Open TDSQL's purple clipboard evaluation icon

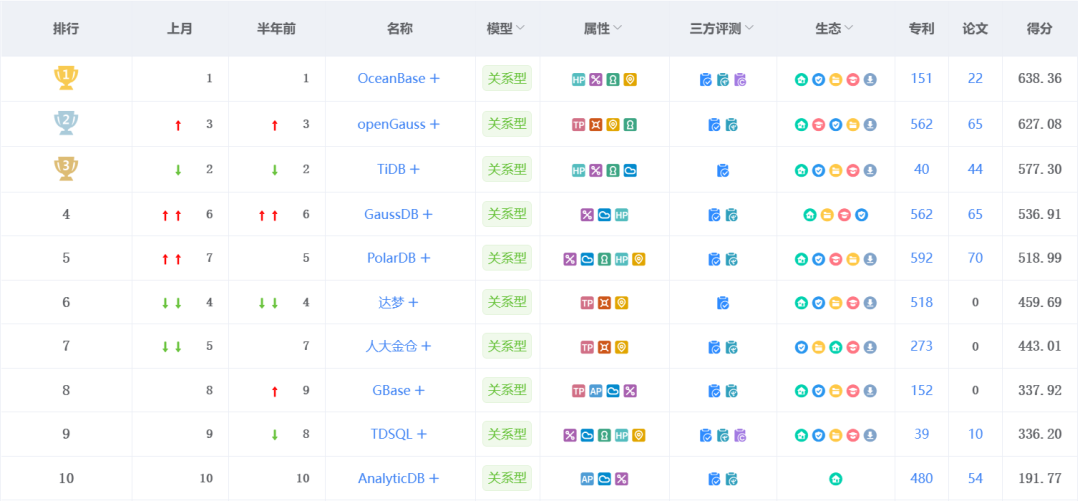click(740, 436)
